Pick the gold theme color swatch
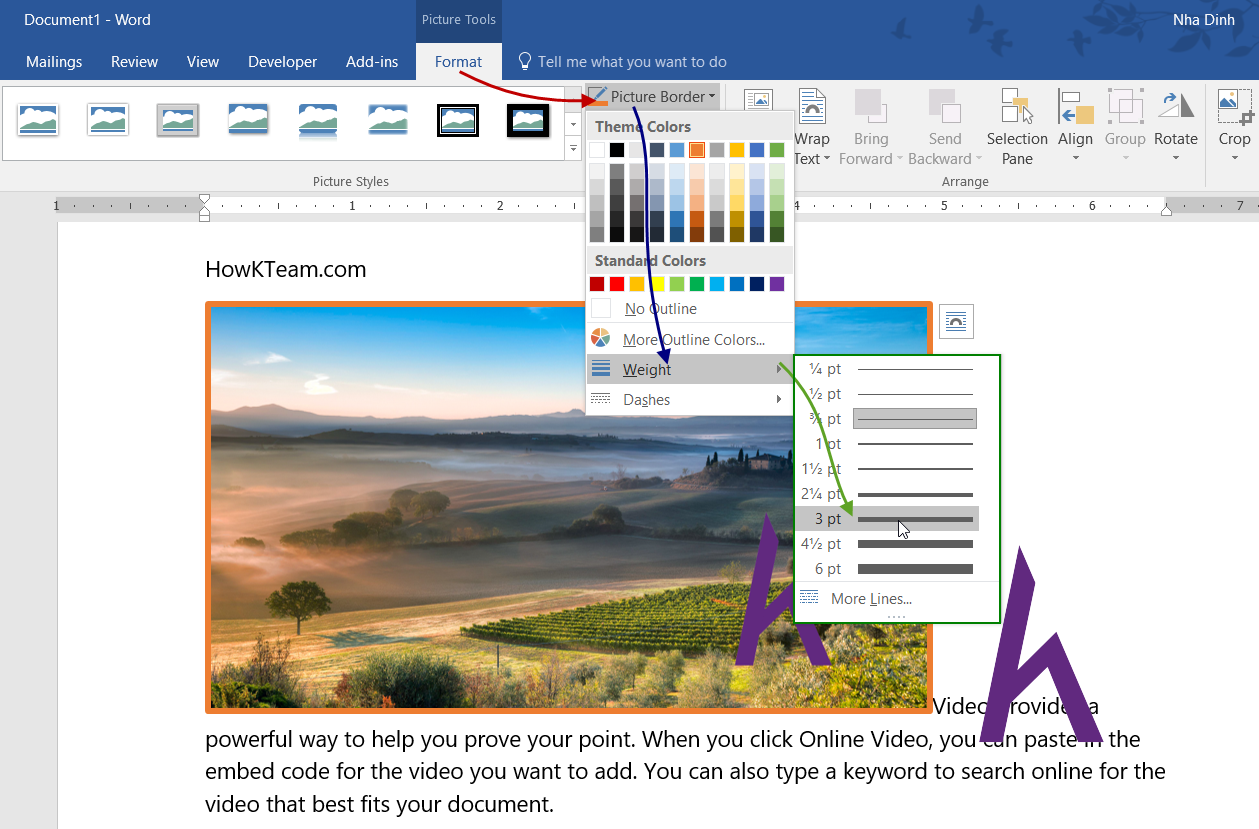The height and width of the screenshot is (829, 1259). click(737, 150)
